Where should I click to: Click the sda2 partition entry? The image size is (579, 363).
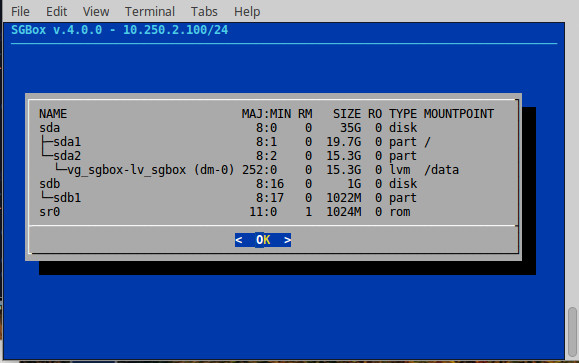67,156
